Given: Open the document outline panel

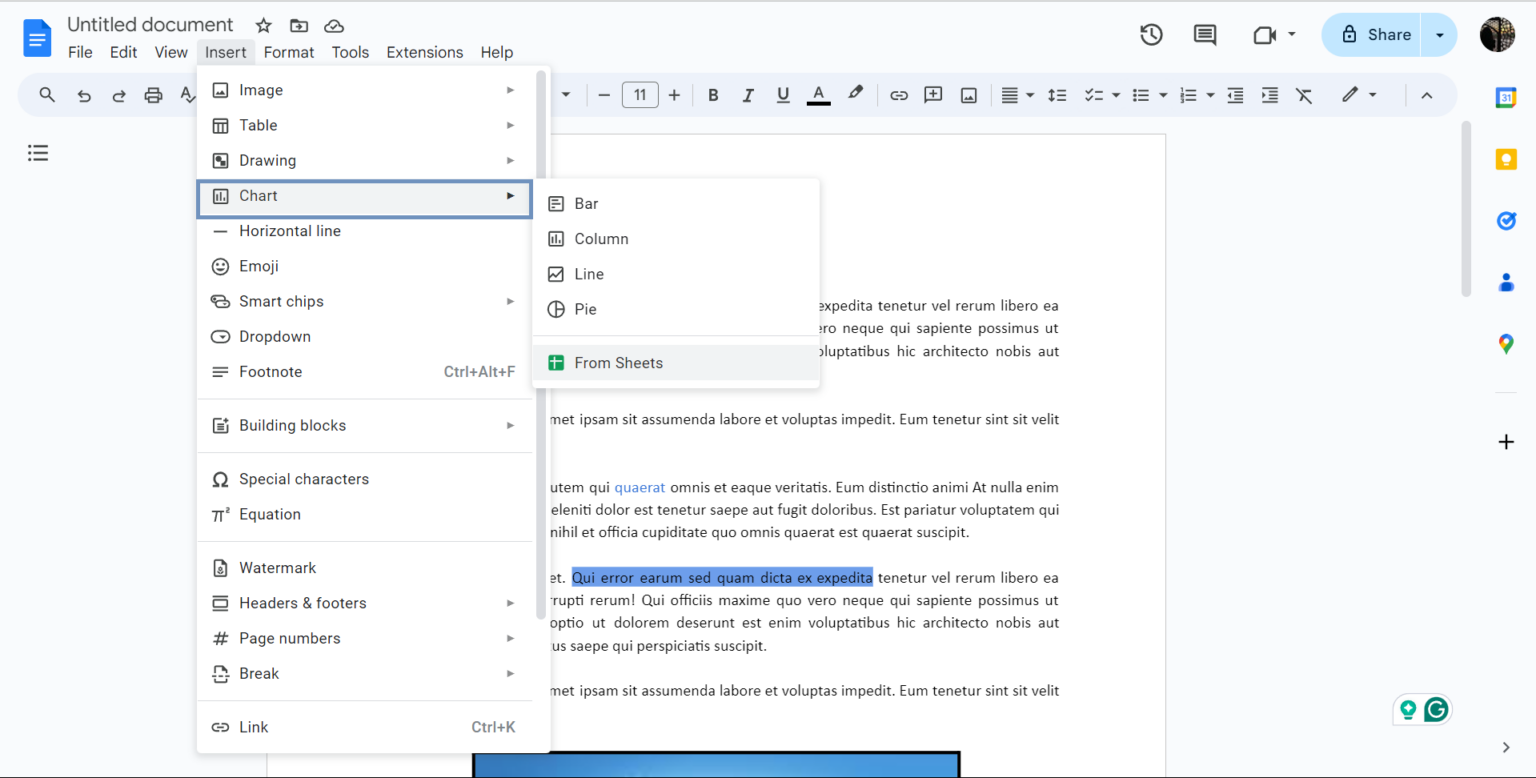Looking at the screenshot, I should pyautogui.click(x=38, y=152).
